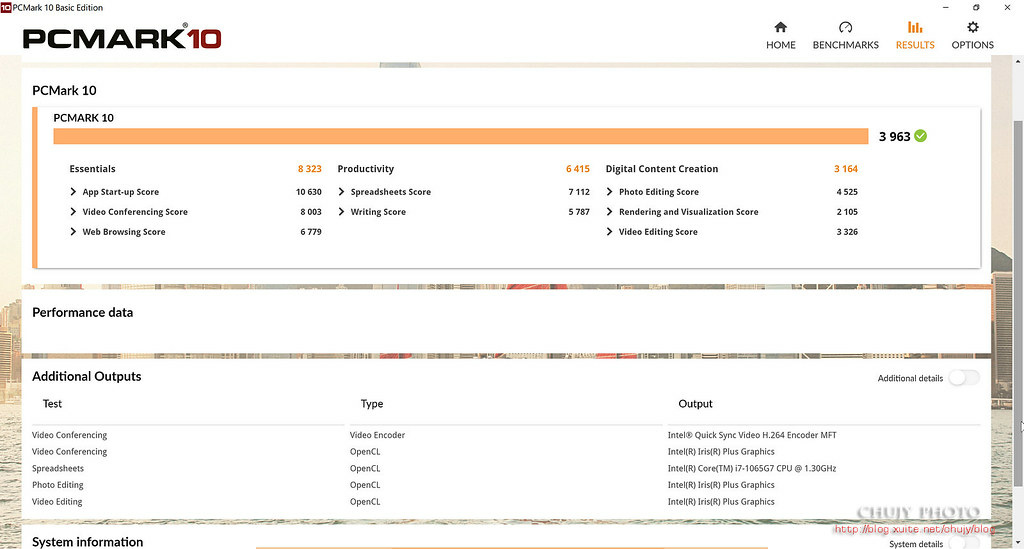The height and width of the screenshot is (549, 1024).
Task: Click the Video Conferencing value 8 003
Action: coord(311,212)
